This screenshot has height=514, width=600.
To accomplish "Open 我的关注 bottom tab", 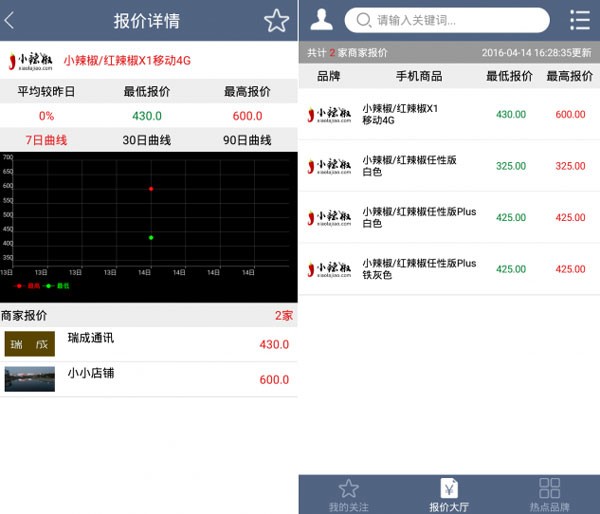I will (348, 494).
